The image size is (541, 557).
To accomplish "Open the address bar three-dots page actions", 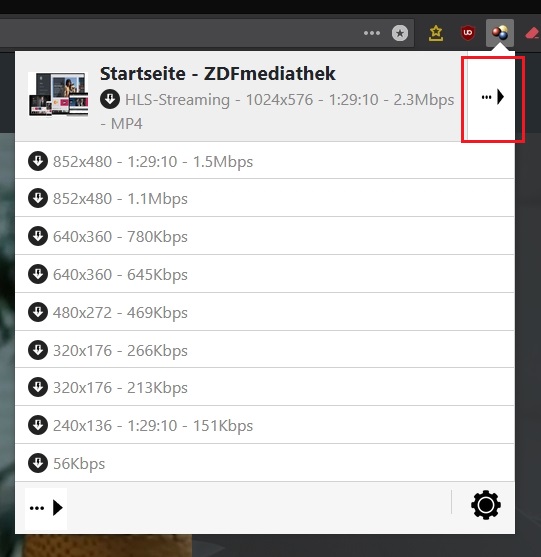I will [372, 33].
